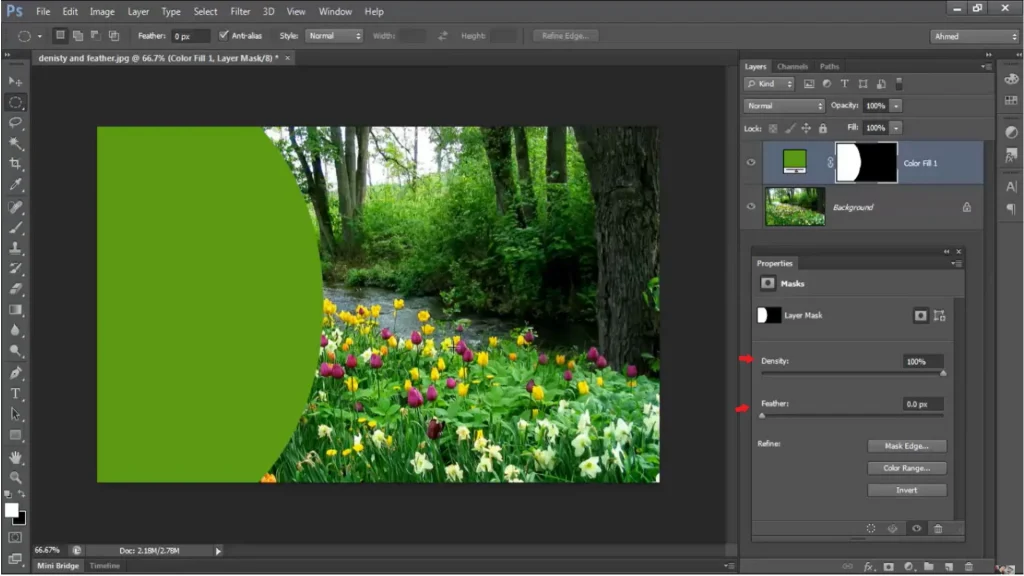Open the Select menu

[205, 11]
